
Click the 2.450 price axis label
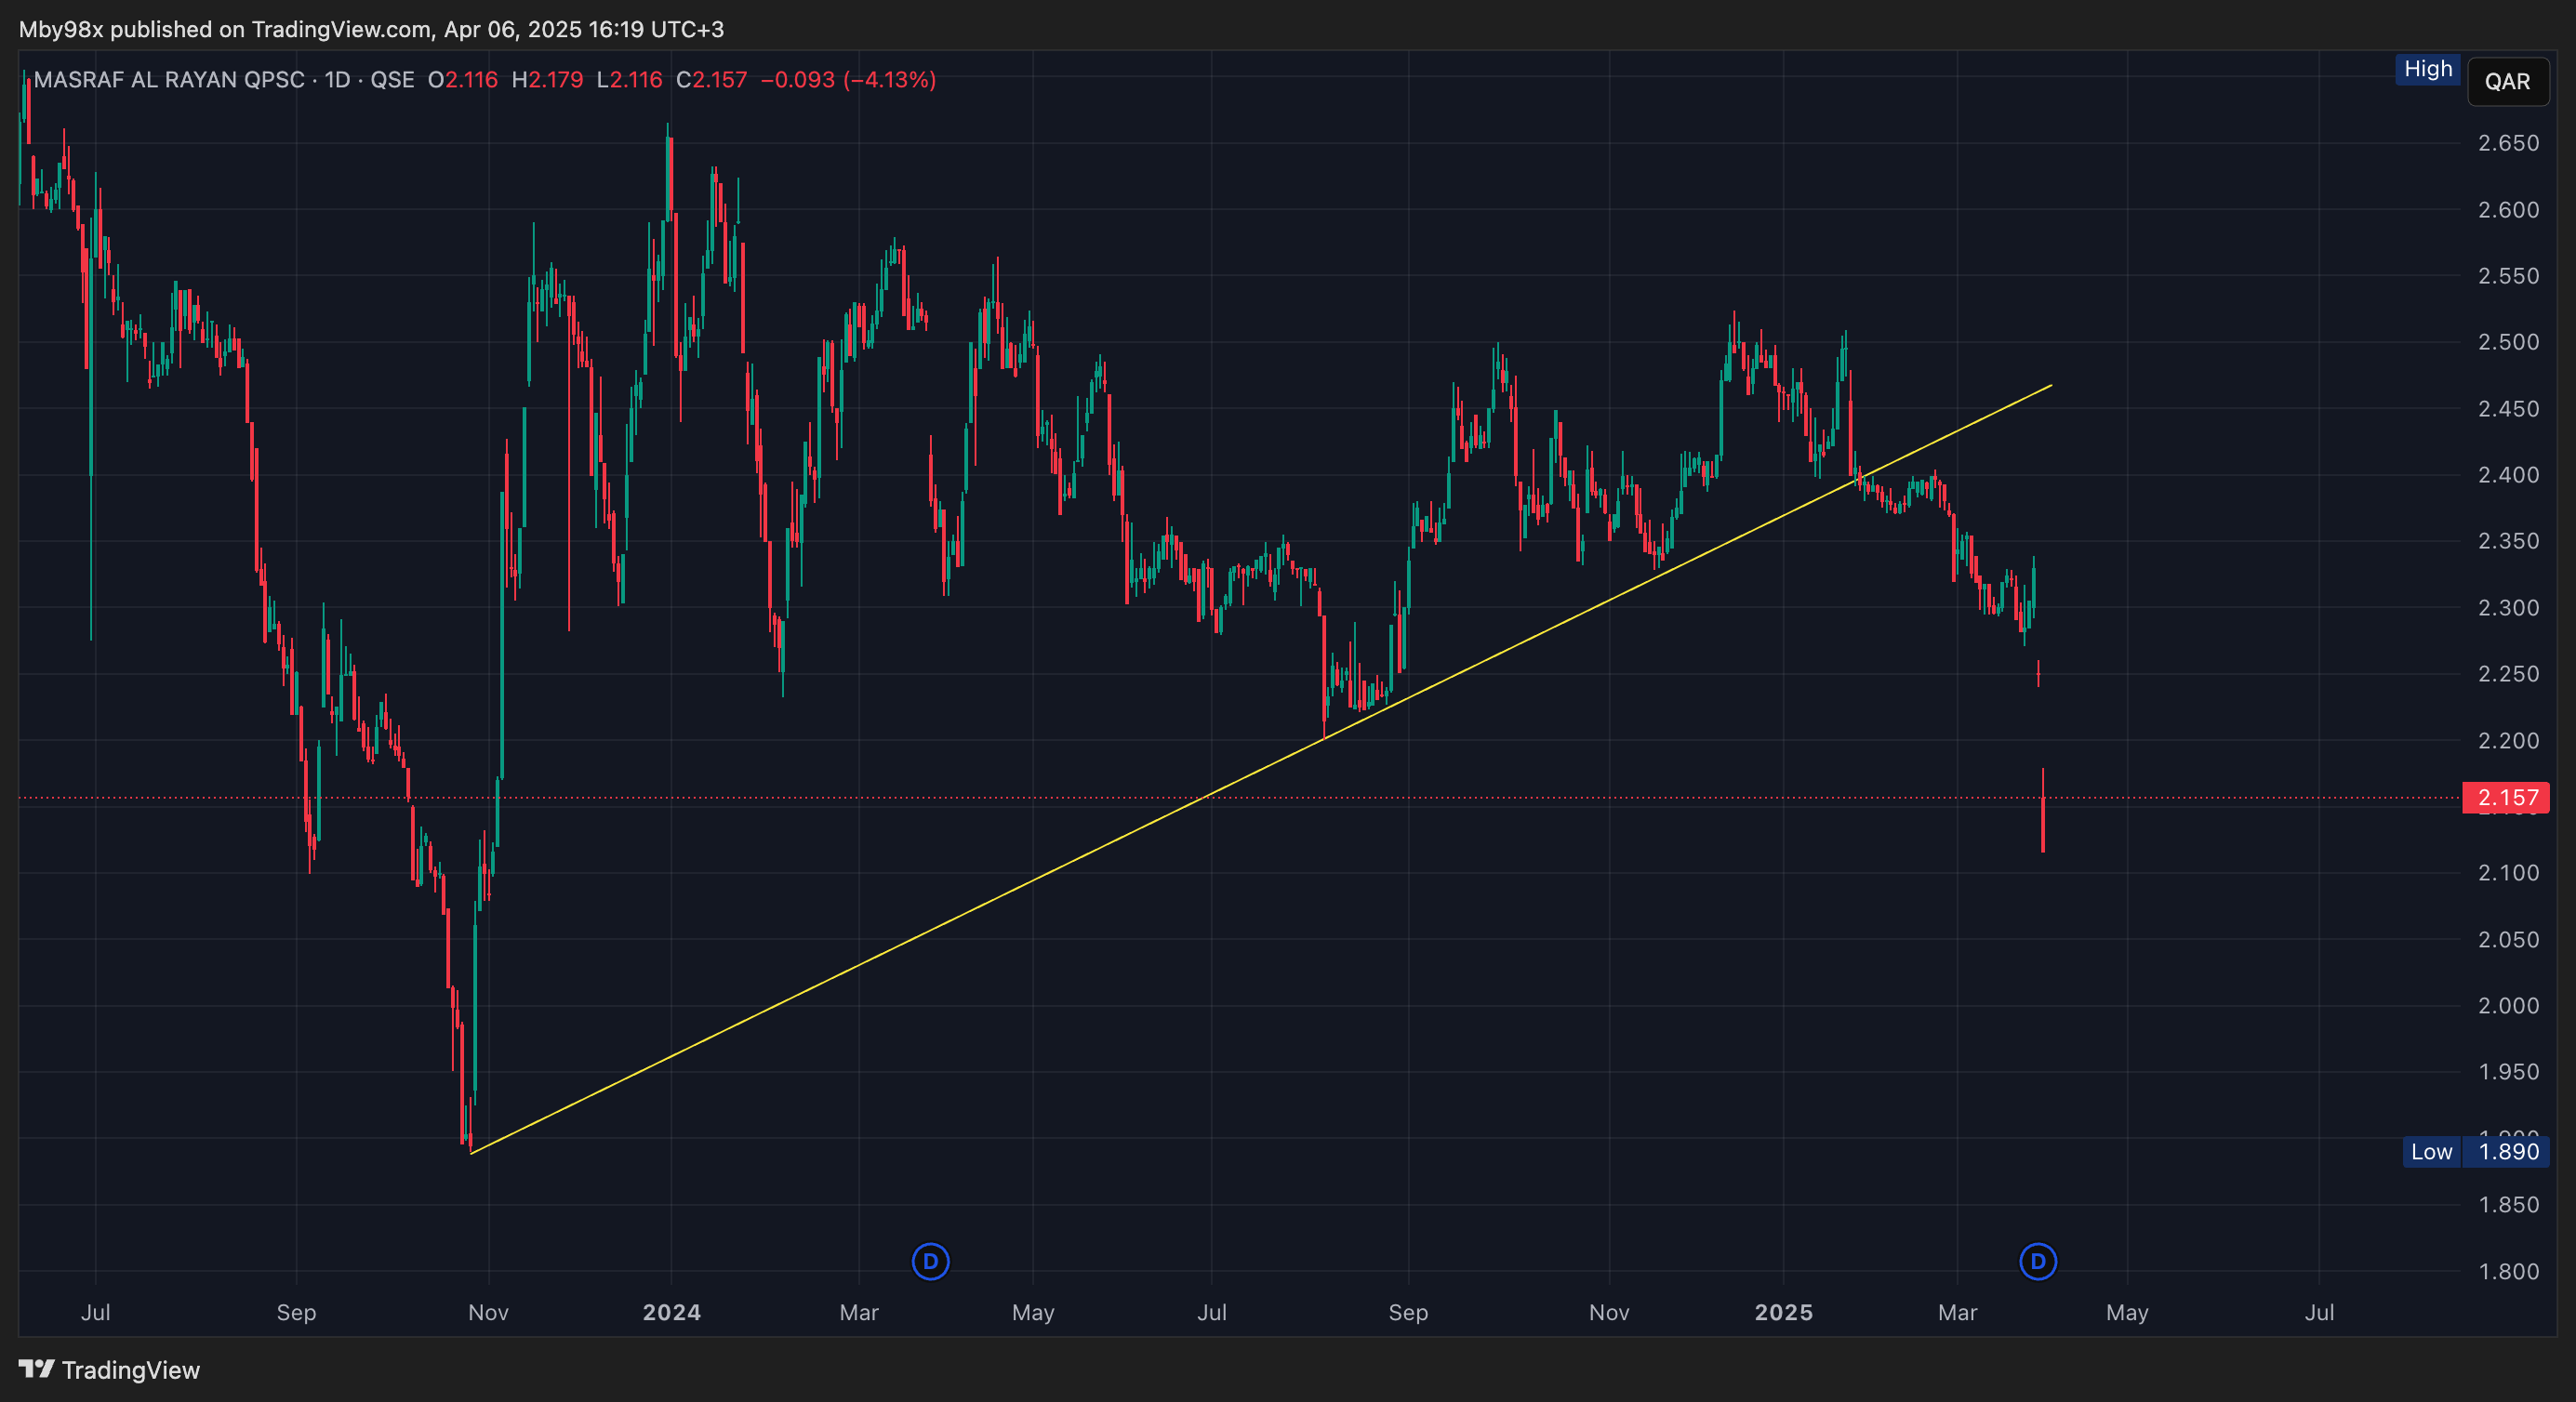coord(2508,409)
